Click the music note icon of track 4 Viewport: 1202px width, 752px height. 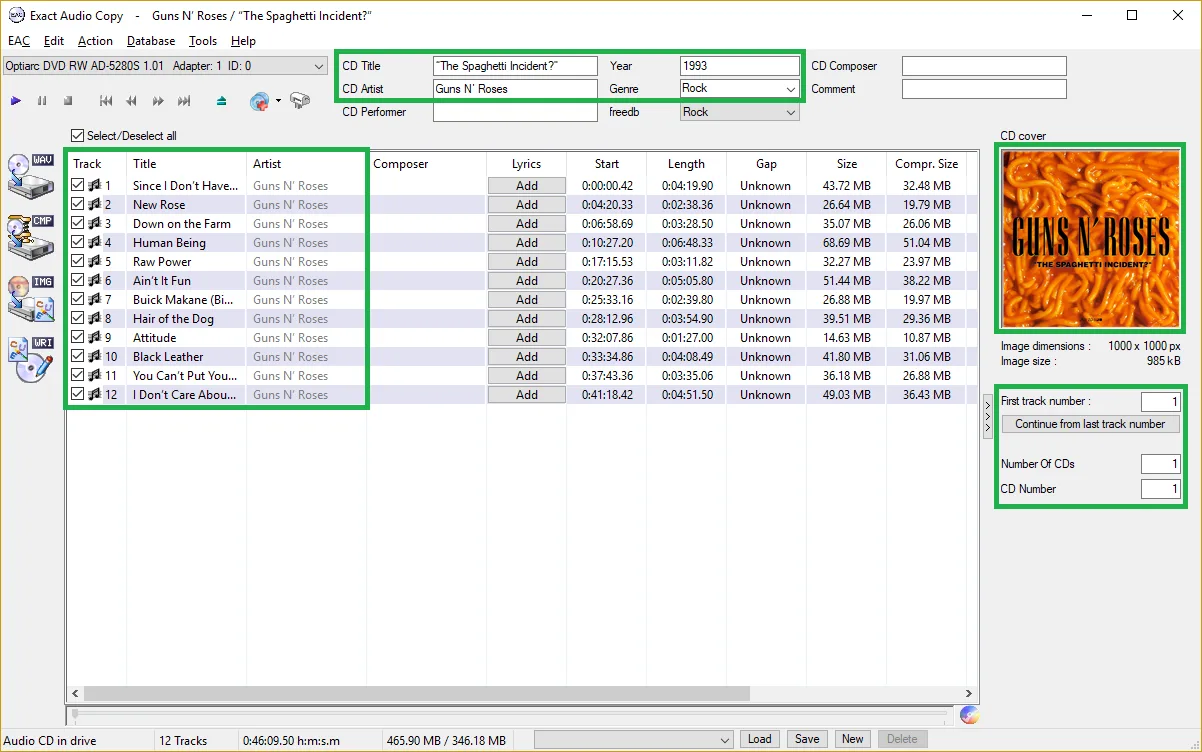pyautogui.click(x=95, y=242)
